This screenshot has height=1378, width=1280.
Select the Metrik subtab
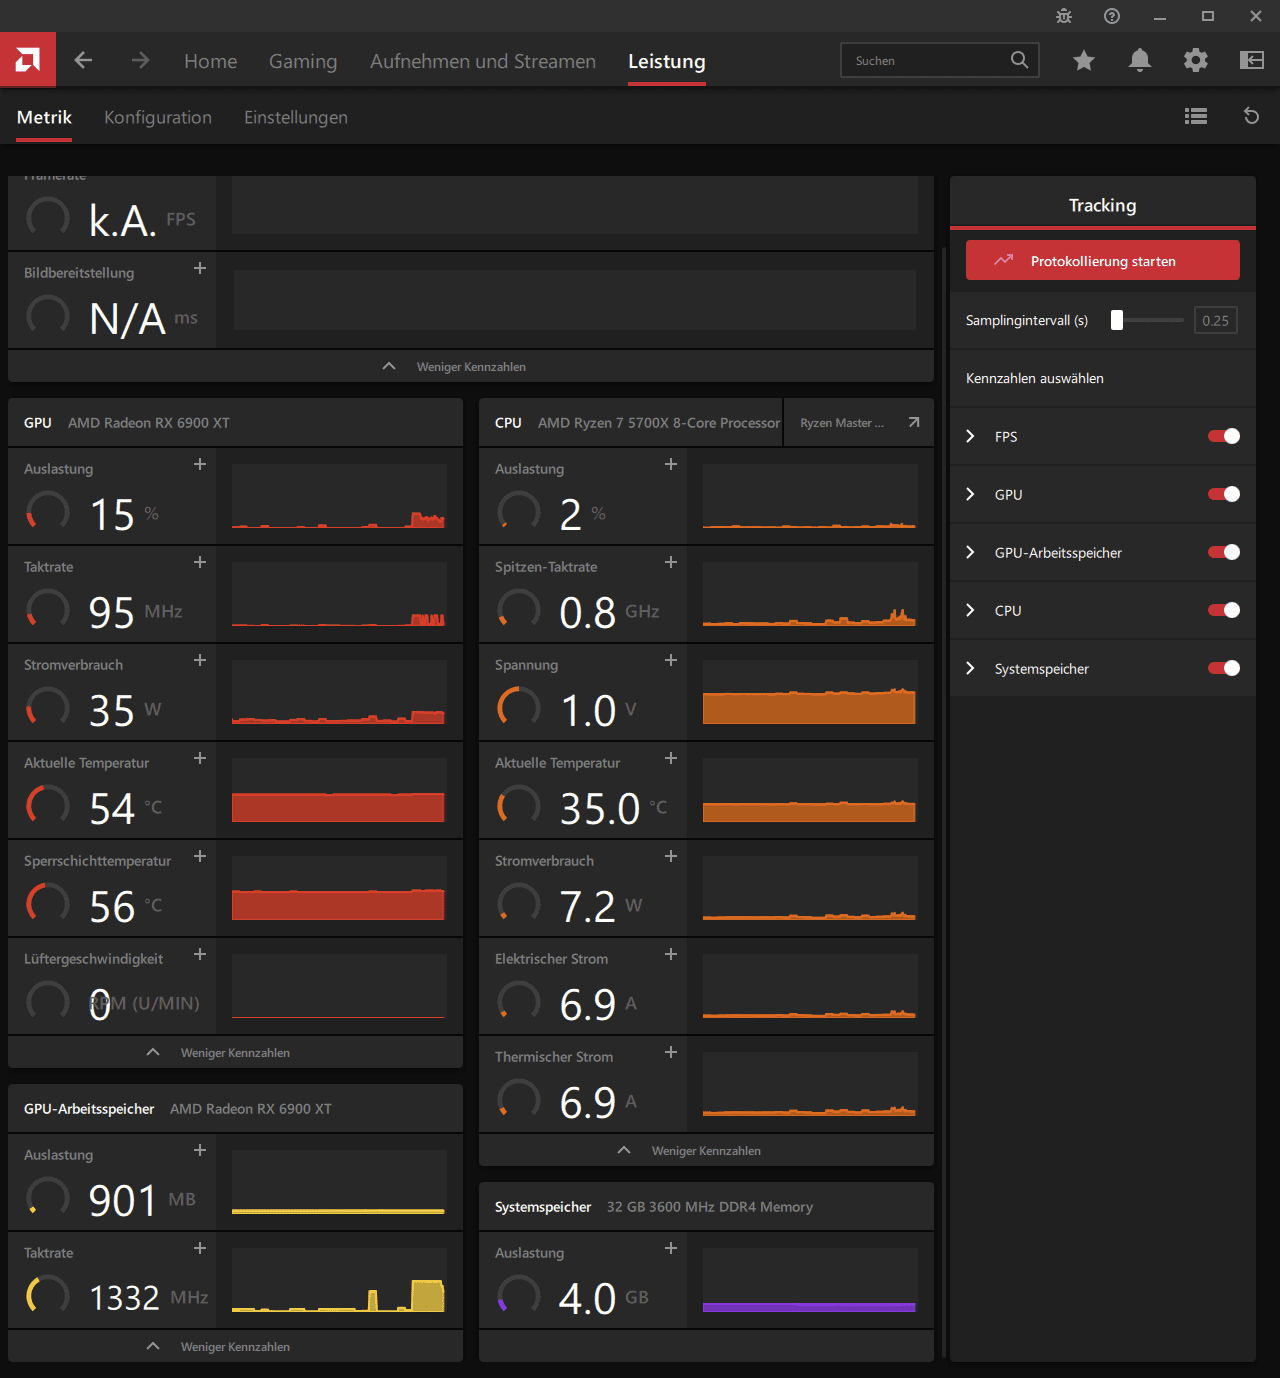(x=44, y=117)
